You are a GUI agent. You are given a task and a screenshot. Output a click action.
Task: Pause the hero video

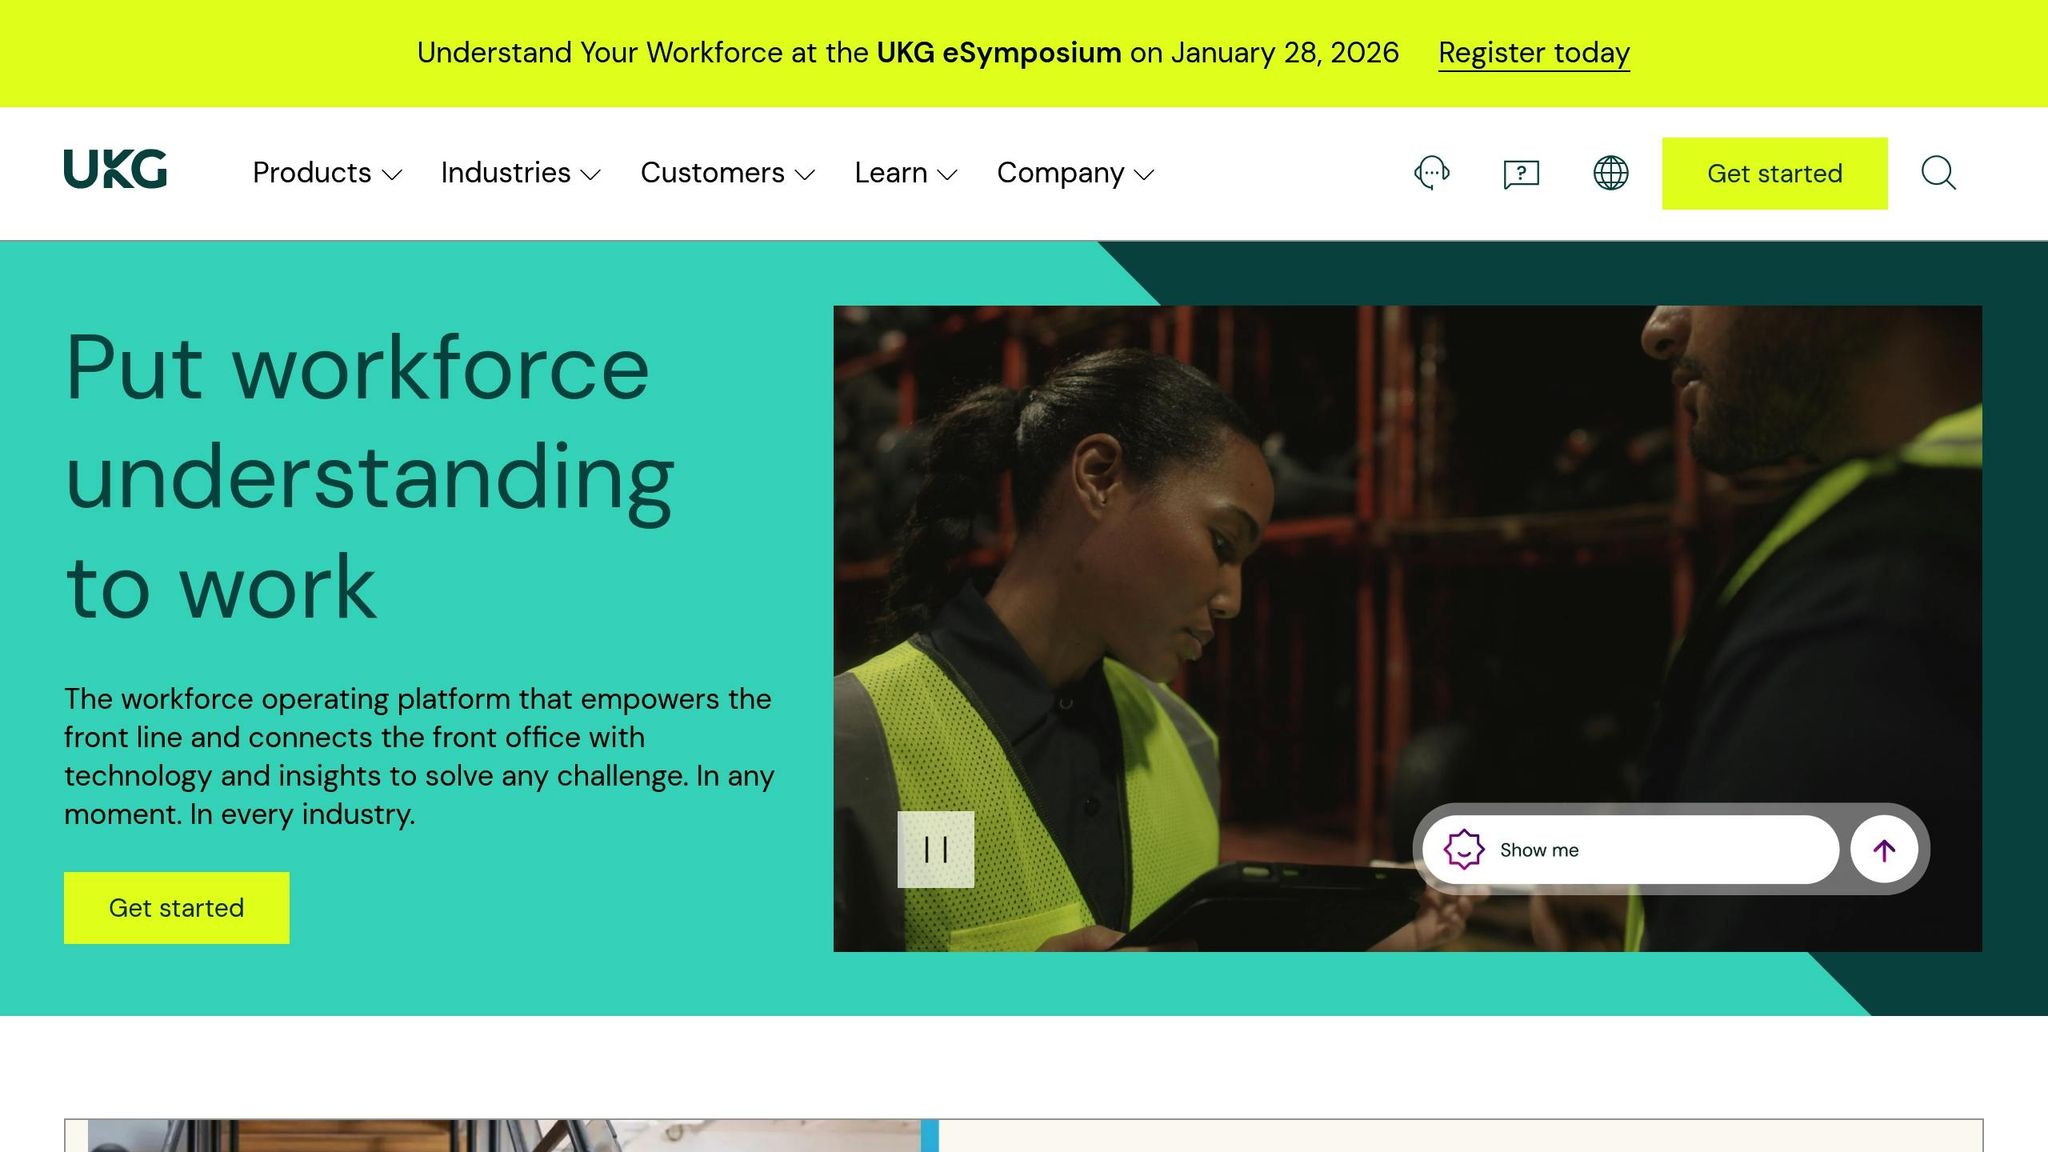[936, 849]
